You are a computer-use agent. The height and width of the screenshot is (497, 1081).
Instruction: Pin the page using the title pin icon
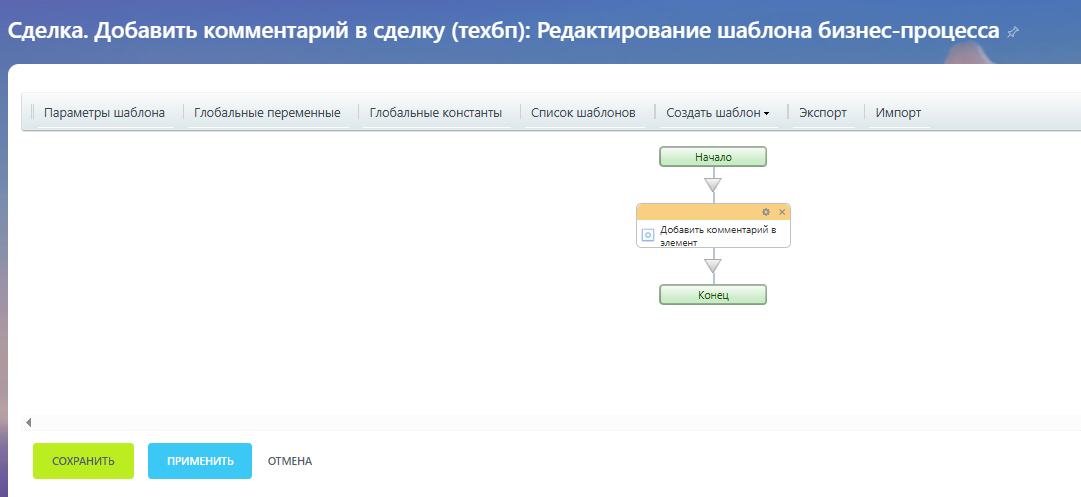coord(1013,32)
